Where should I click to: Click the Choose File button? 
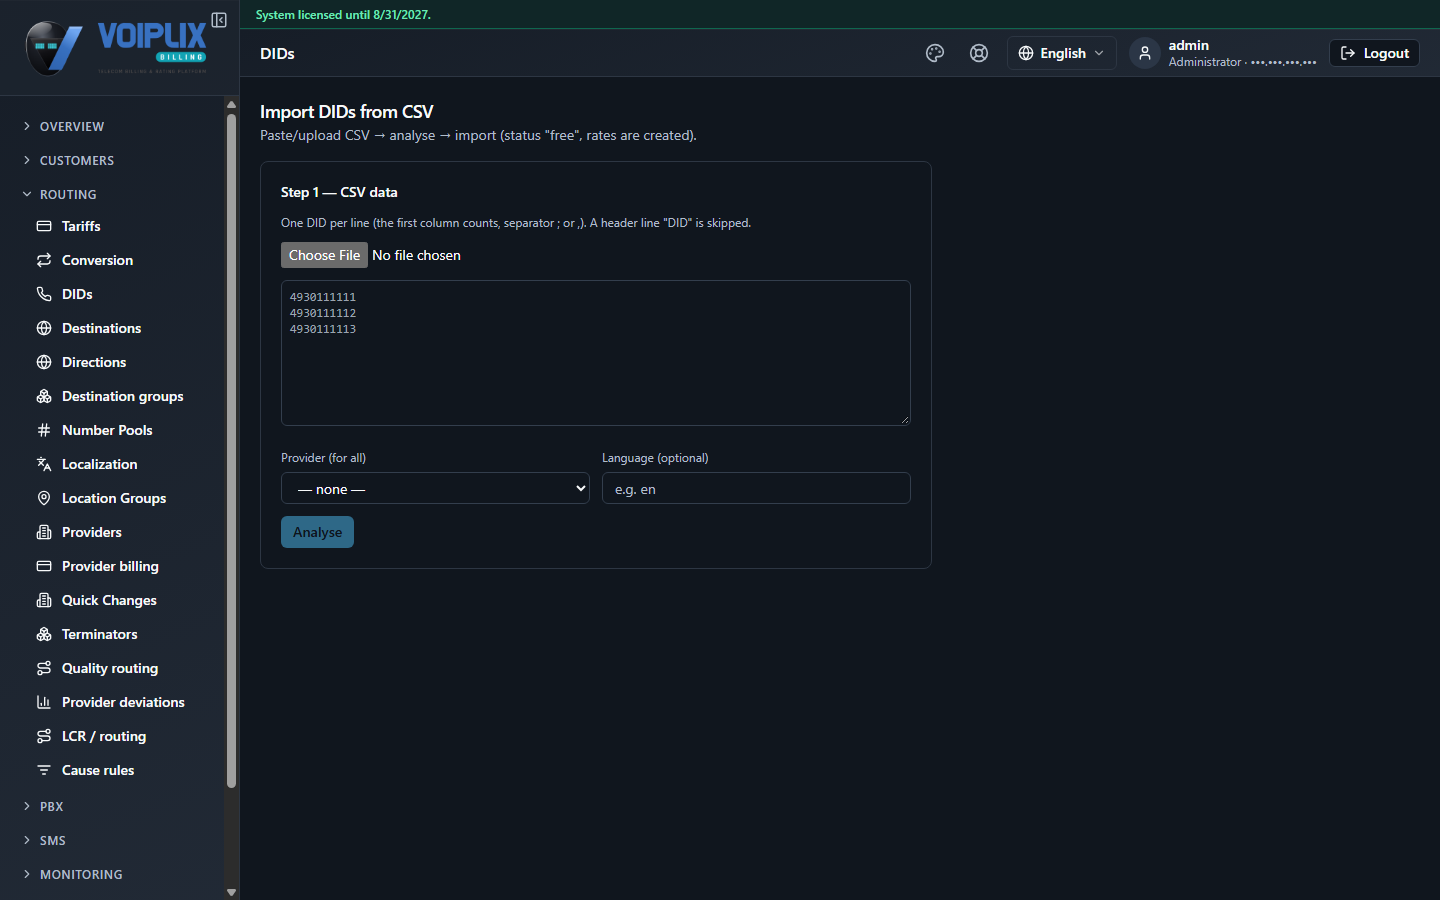coord(324,255)
